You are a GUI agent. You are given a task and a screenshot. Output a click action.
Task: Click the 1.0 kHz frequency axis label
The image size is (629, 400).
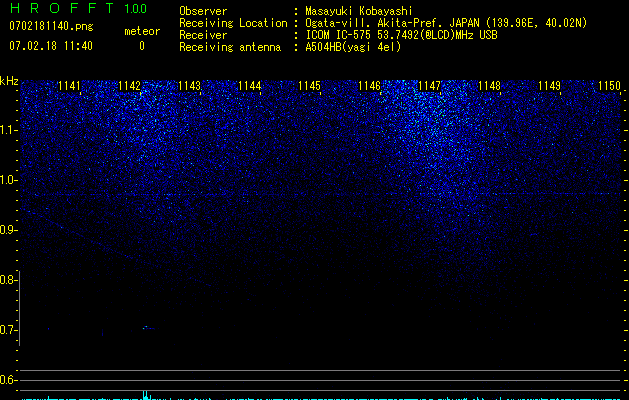pyautogui.click(x=8, y=180)
